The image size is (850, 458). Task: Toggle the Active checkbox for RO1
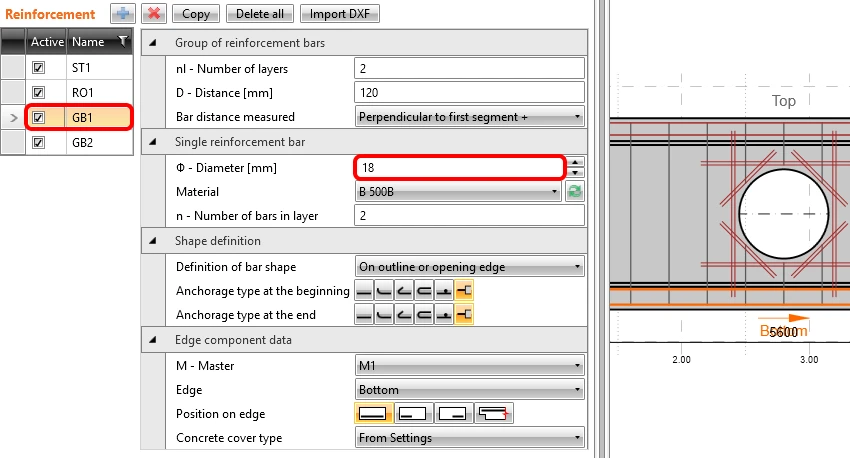tap(38, 93)
